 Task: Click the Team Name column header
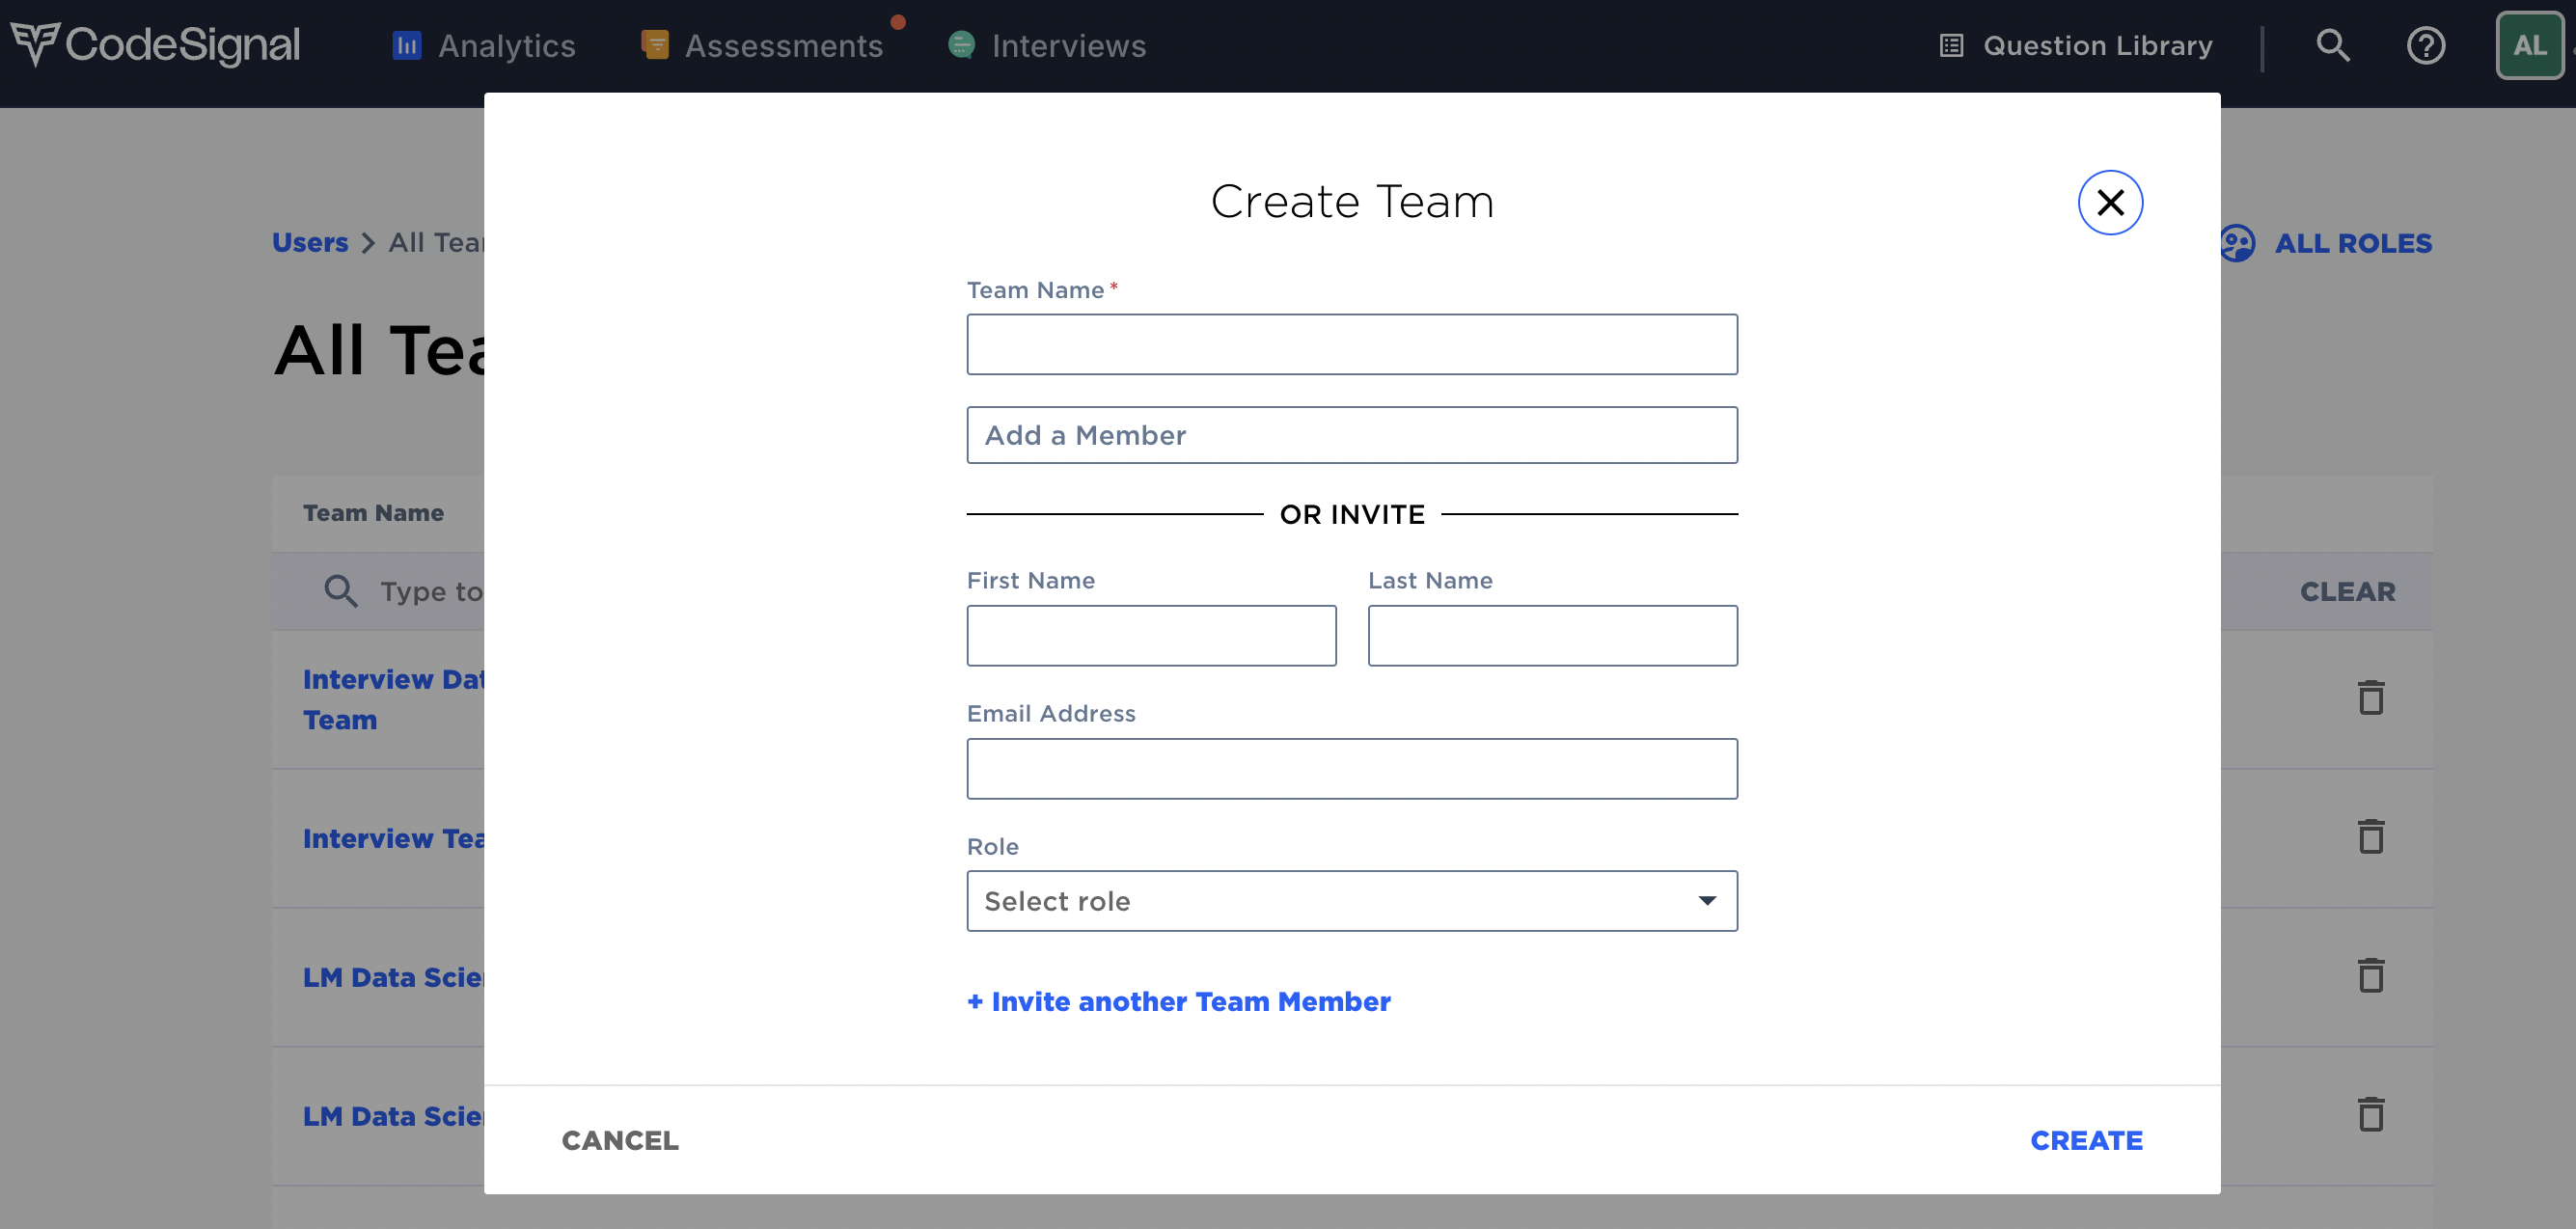click(x=373, y=513)
